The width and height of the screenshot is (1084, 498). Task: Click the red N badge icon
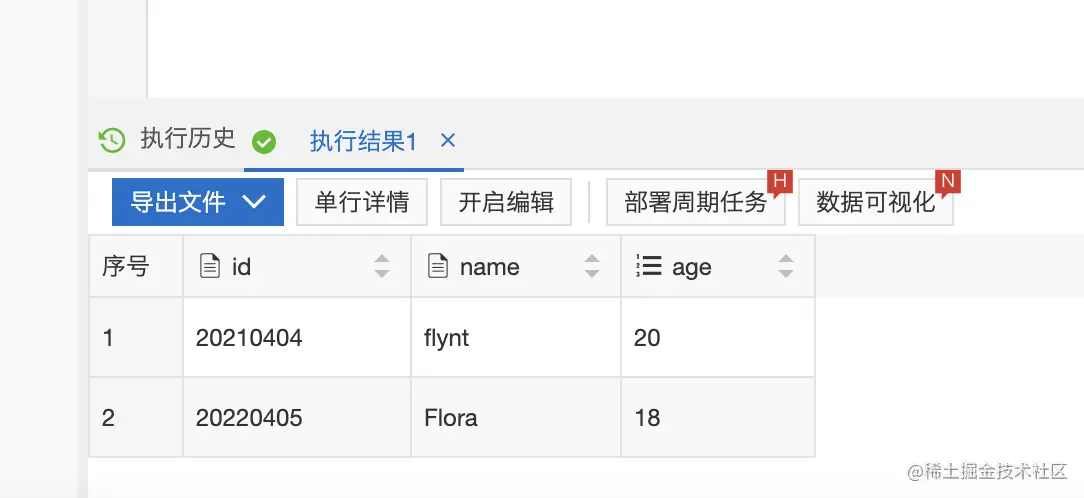[948, 181]
